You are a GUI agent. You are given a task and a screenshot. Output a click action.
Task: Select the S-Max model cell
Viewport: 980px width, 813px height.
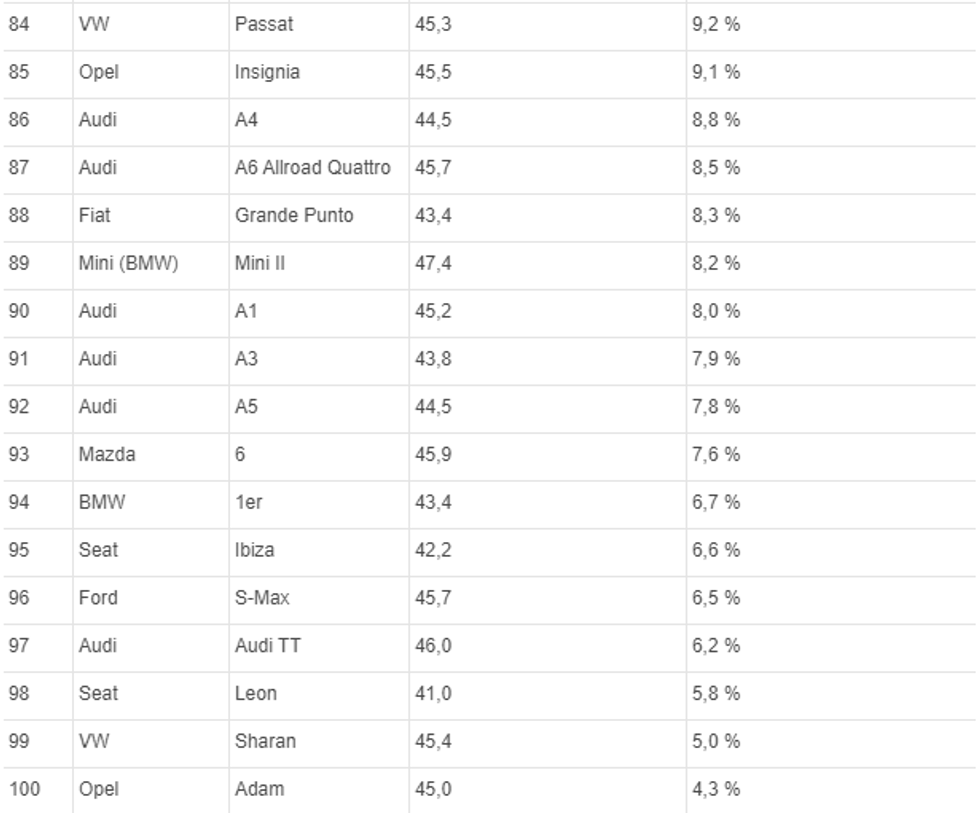coord(262,598)
